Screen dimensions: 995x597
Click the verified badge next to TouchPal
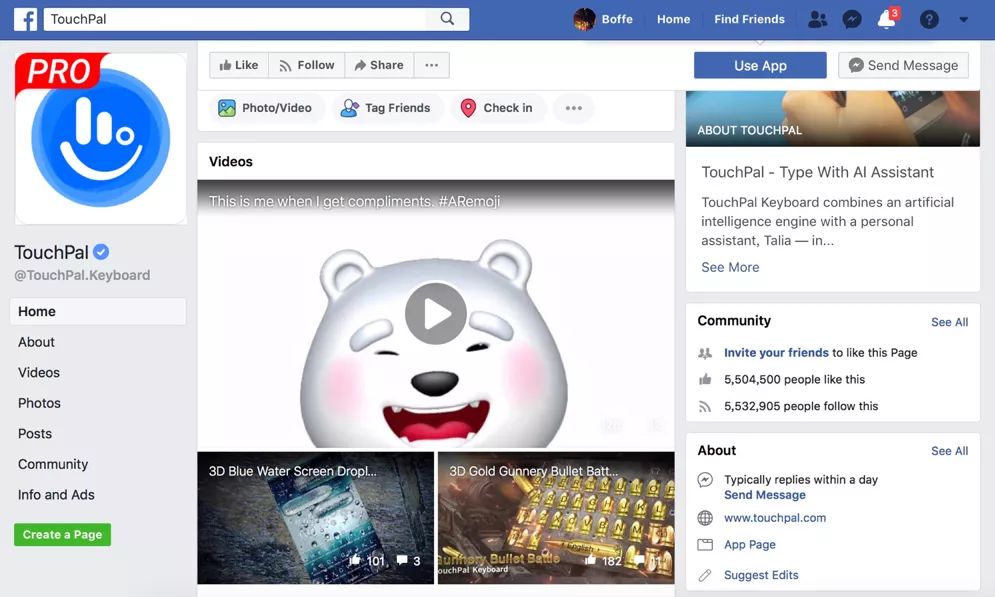(x=101, y=252)
